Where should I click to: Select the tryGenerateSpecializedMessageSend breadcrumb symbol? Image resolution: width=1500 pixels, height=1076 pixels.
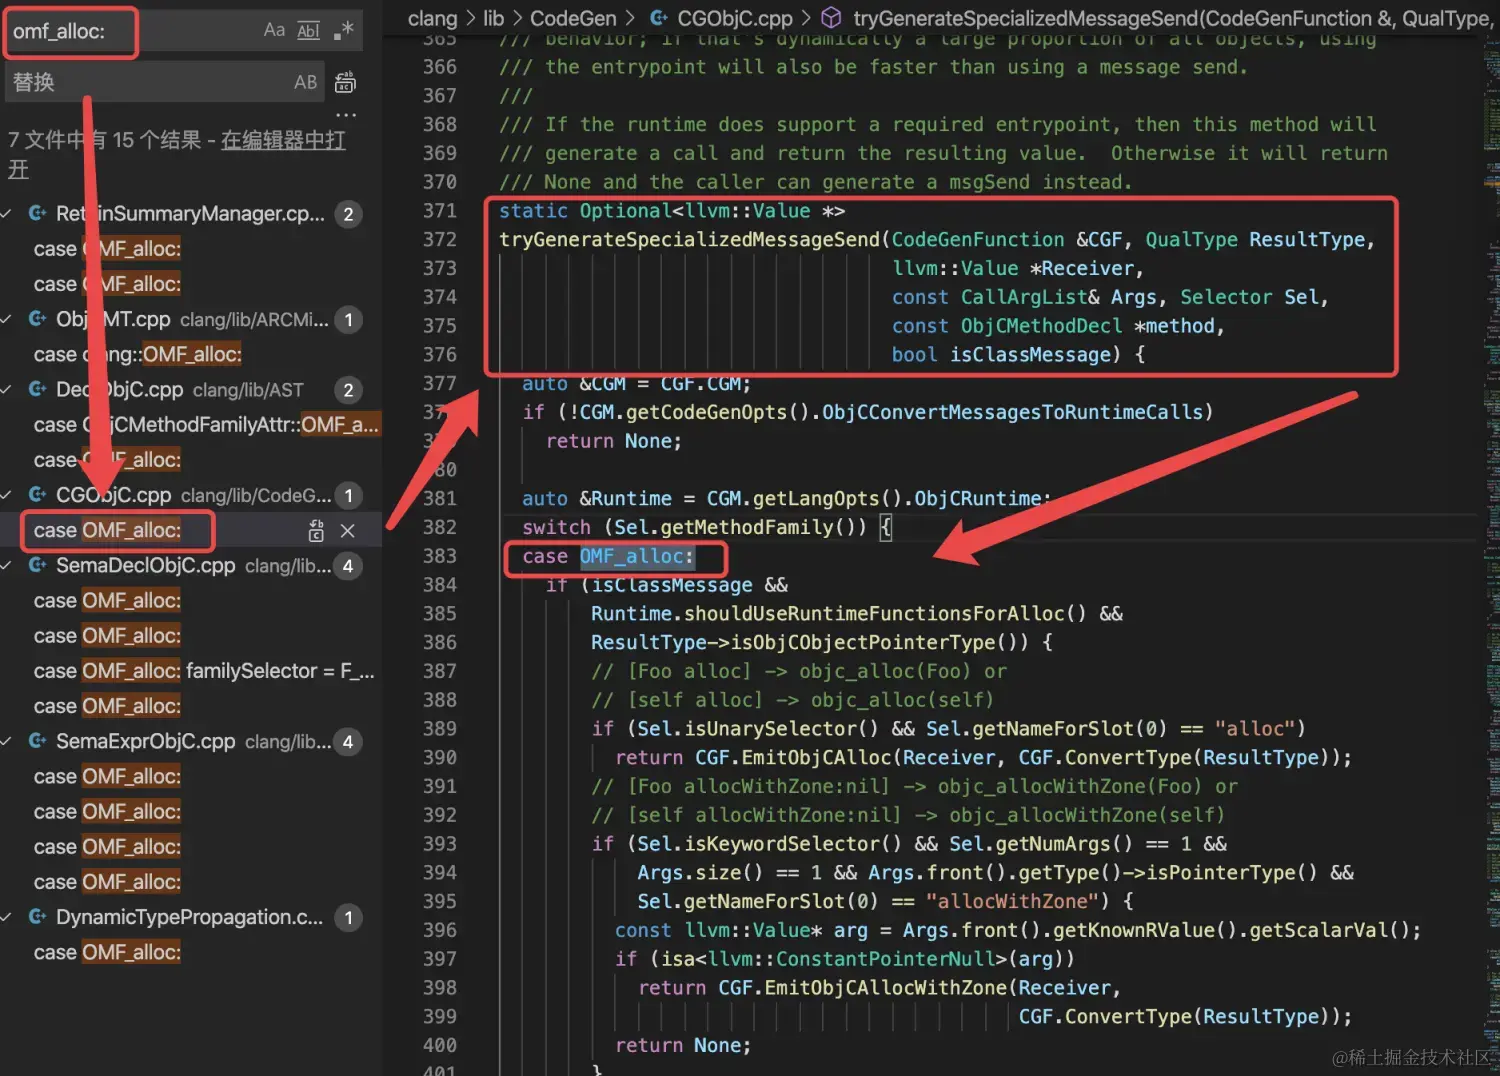point(1156,18)
